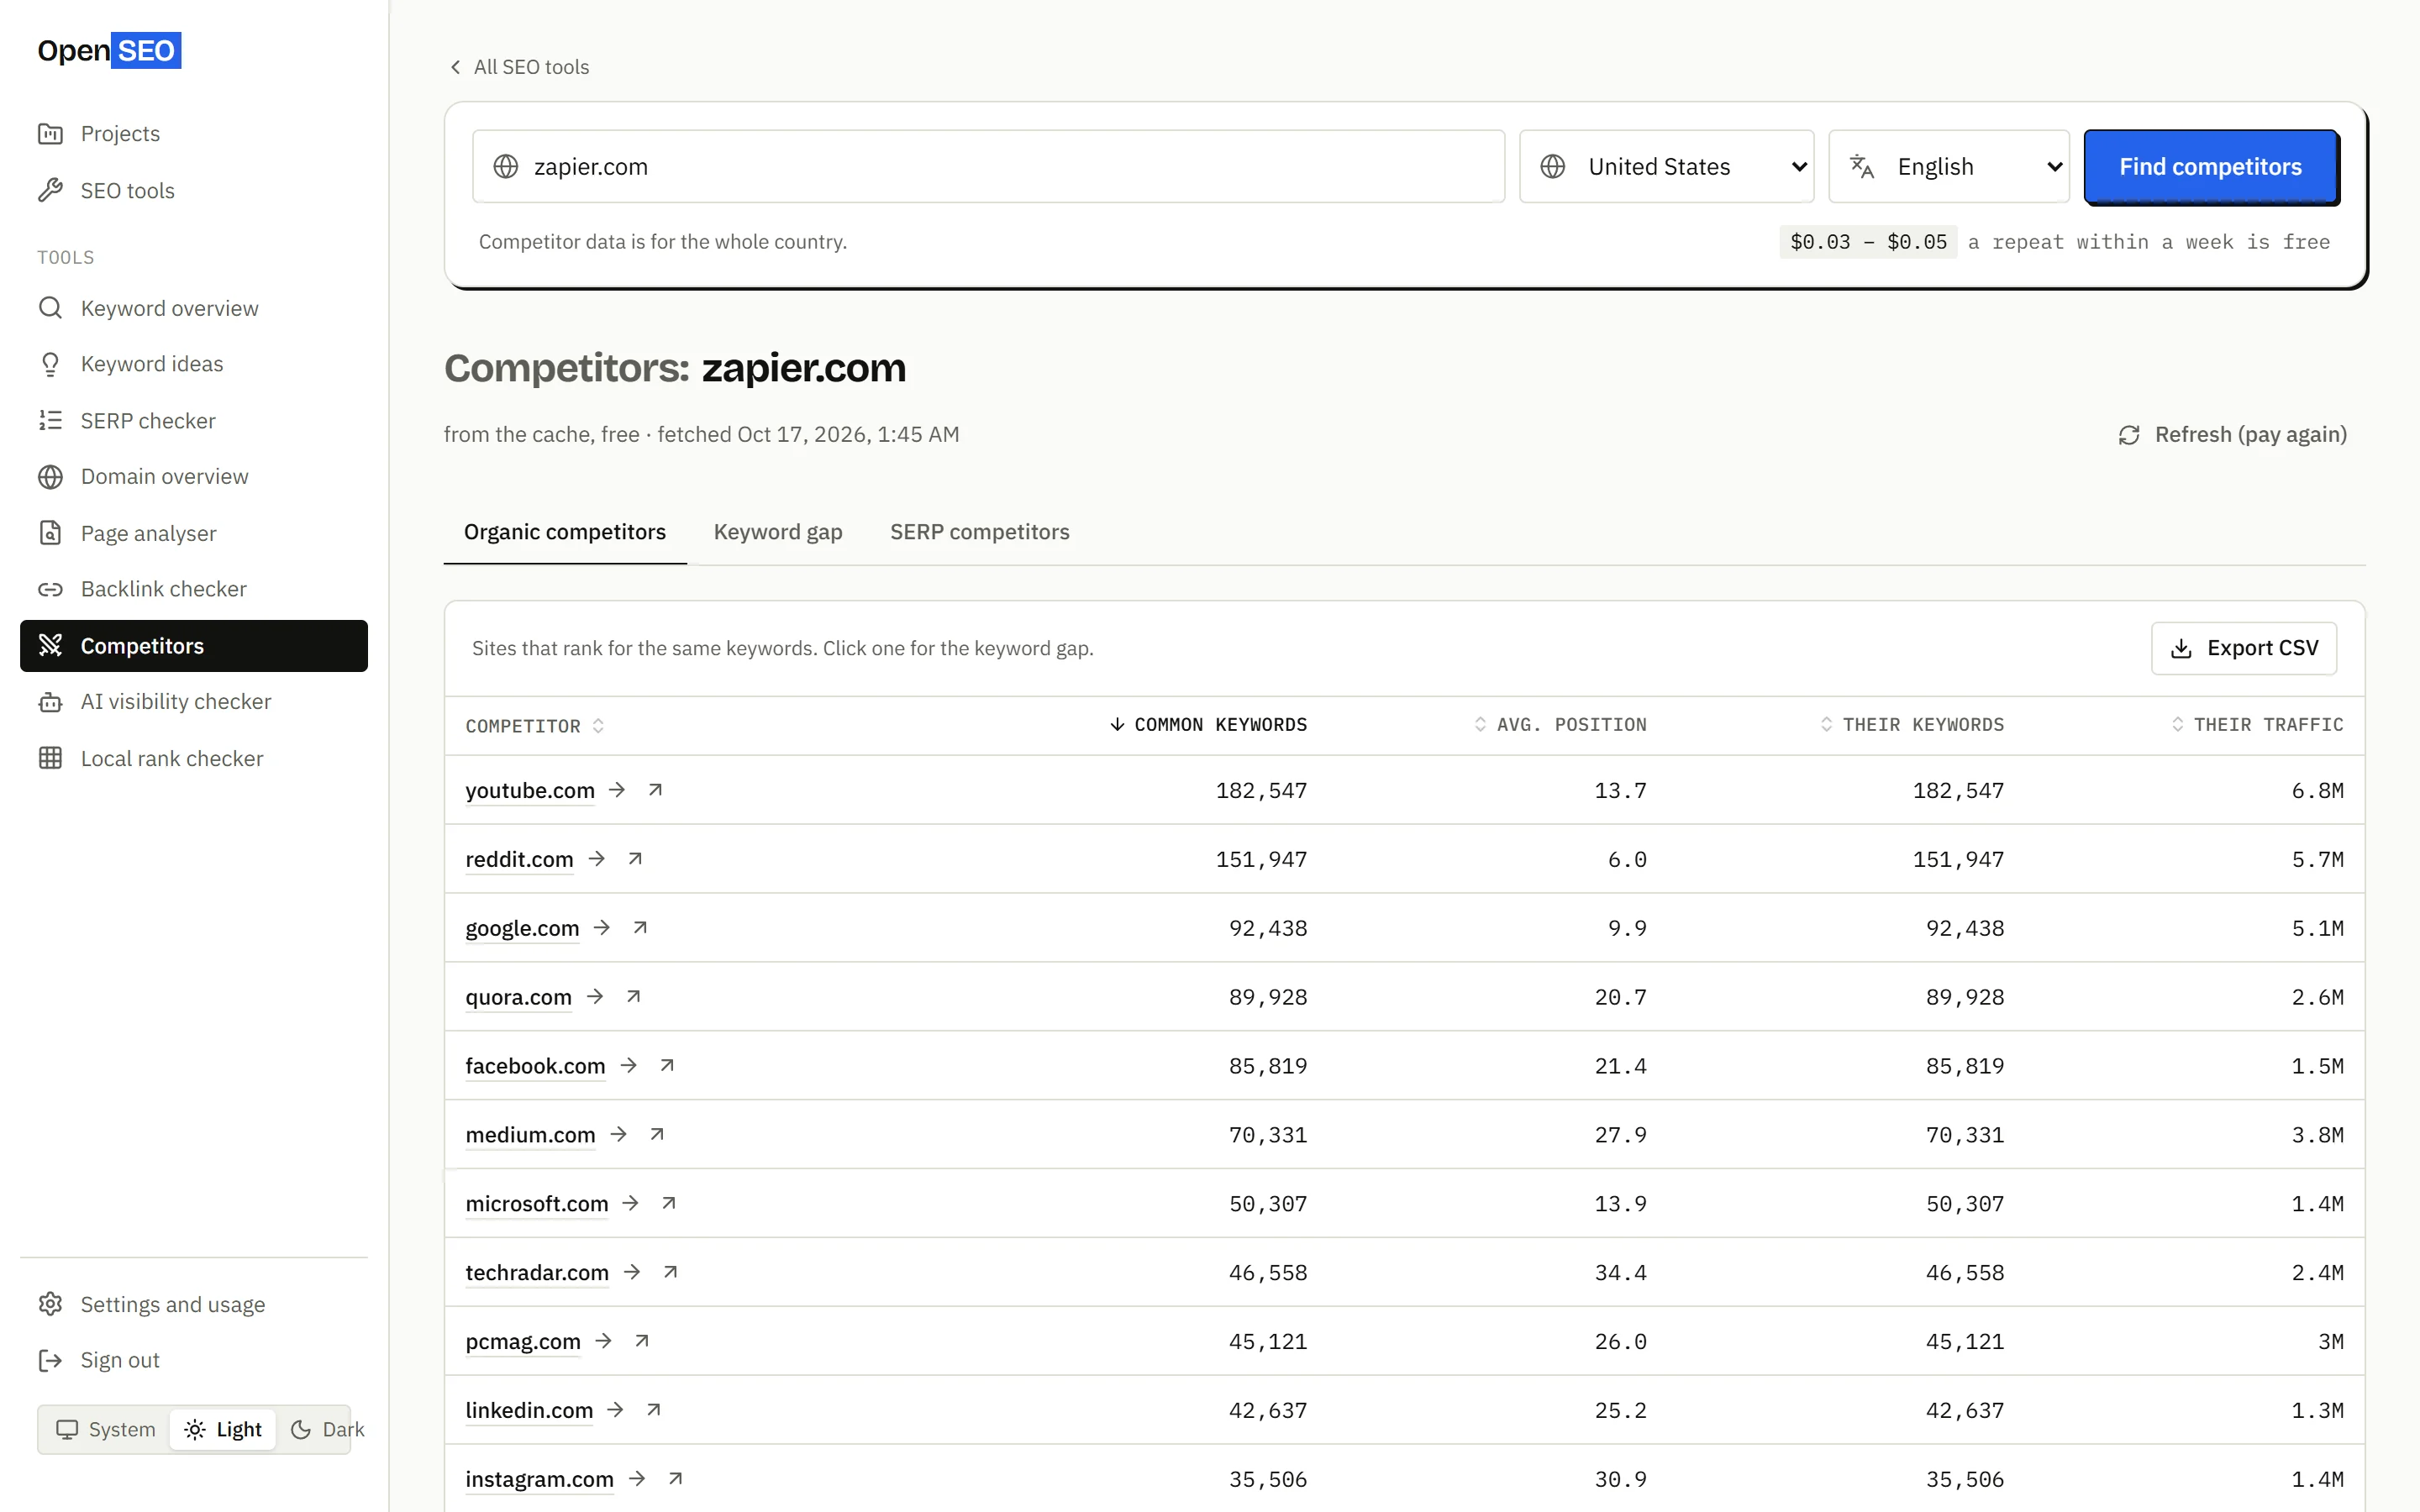The image size is (2420, 1512).
Task: Click keyword gap arrow for quora.com
Action: coord(595,997)
